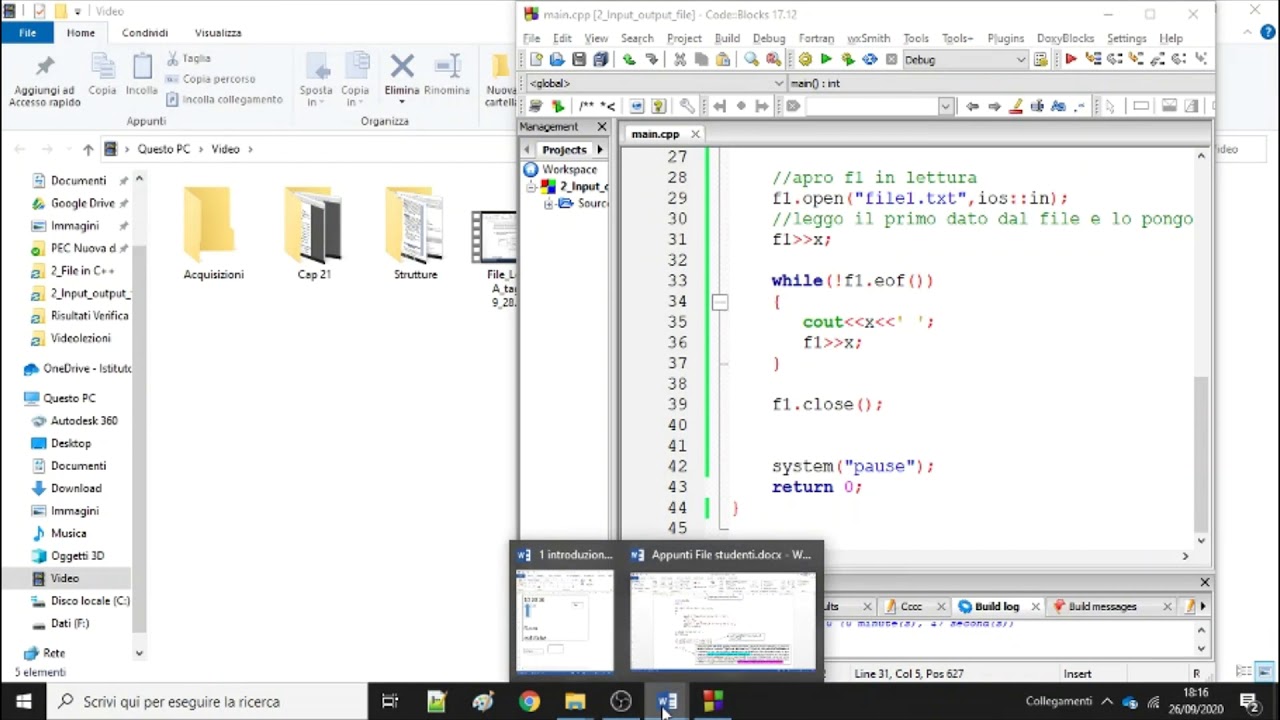1280x720 pixels.
Task: Expand the Sposta in dropdown in Explorer
Action: (x=316, y=78)
